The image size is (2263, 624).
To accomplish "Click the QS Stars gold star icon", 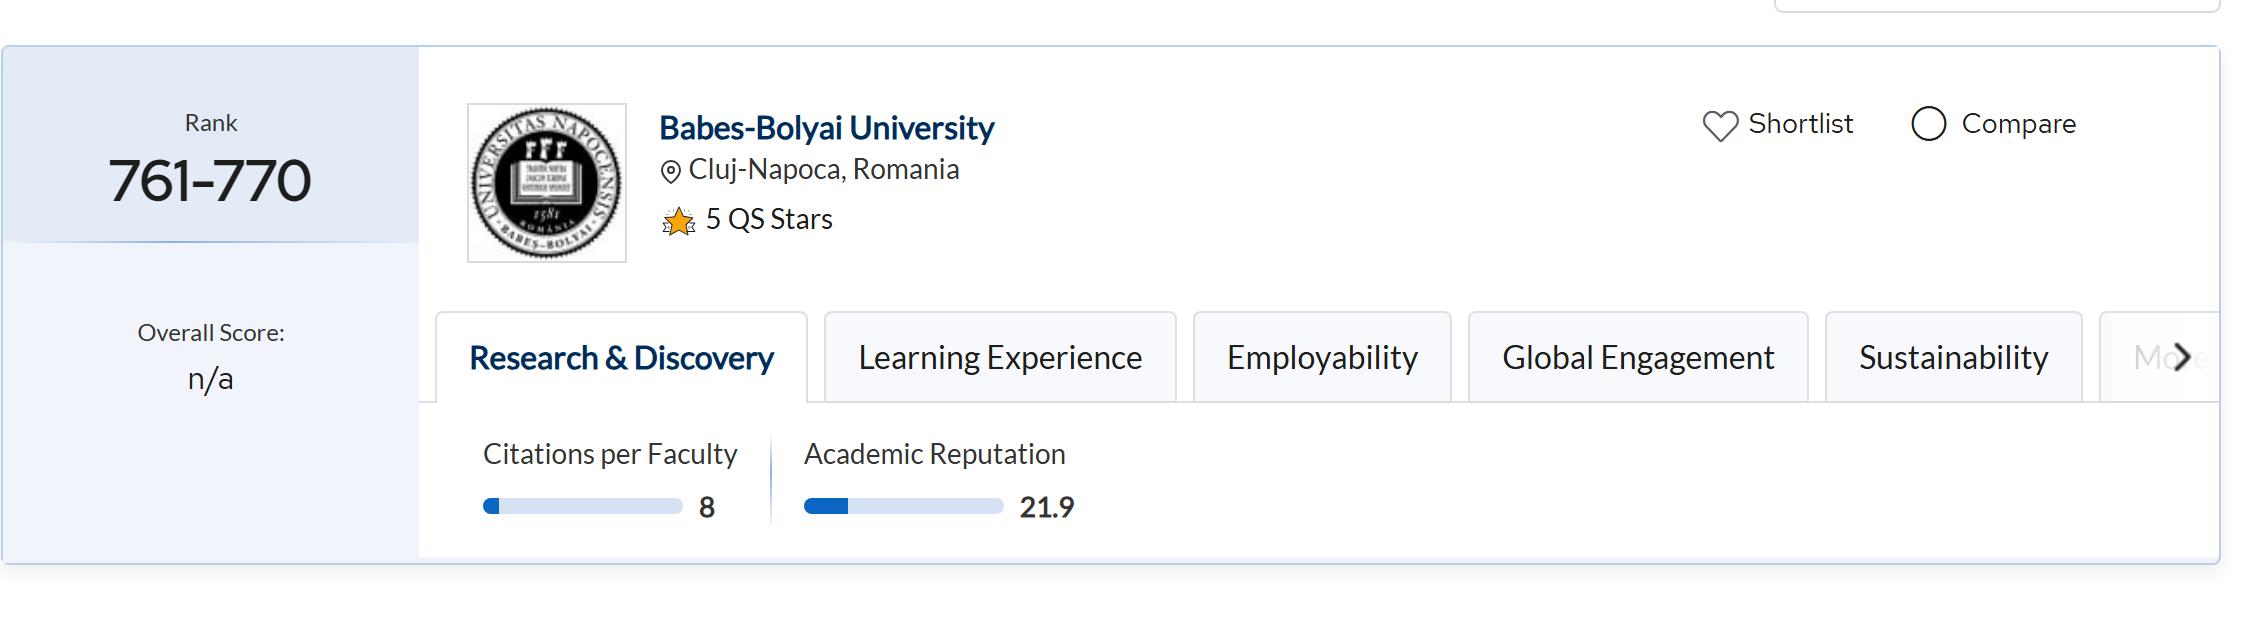I will click(678, 221).
